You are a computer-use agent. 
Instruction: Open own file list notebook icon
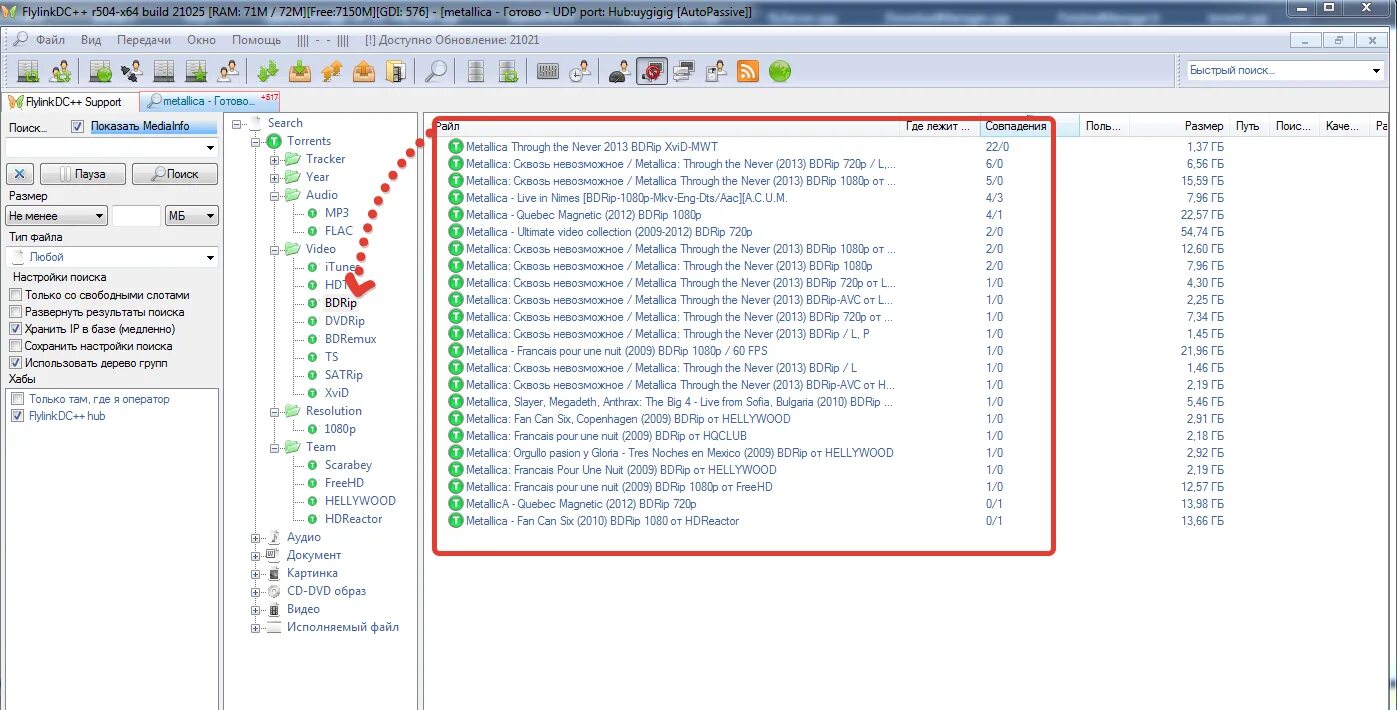tap(396, 71)
